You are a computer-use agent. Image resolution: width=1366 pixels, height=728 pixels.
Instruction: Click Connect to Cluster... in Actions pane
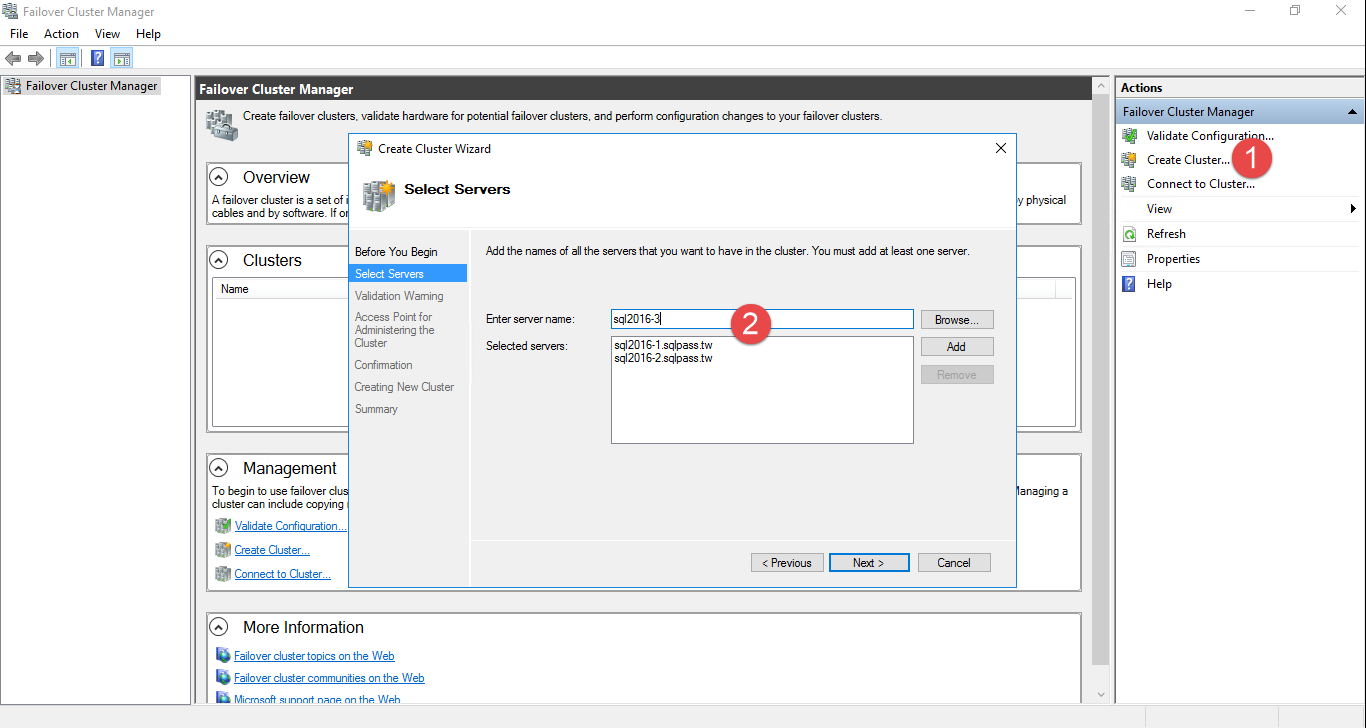point(1201,184)
